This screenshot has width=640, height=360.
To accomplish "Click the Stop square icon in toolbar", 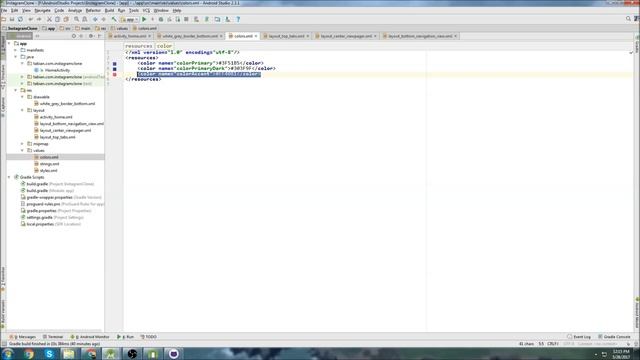I will click(x=186, y=19).
